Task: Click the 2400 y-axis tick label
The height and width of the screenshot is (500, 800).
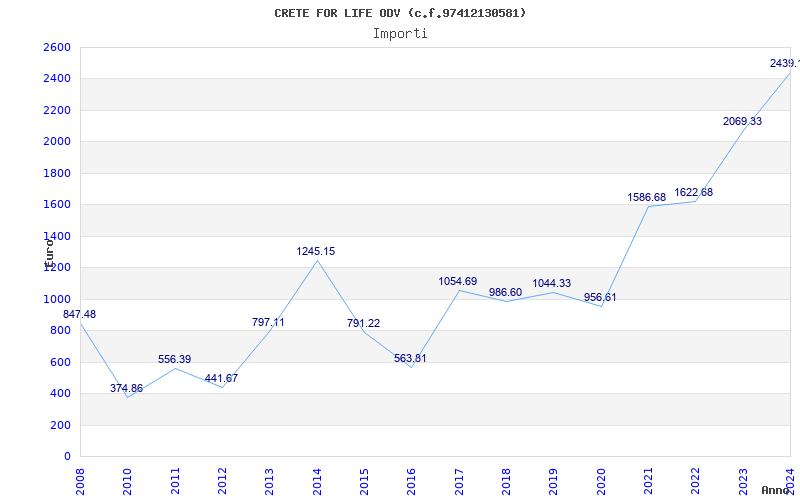Action: [57, 79]
